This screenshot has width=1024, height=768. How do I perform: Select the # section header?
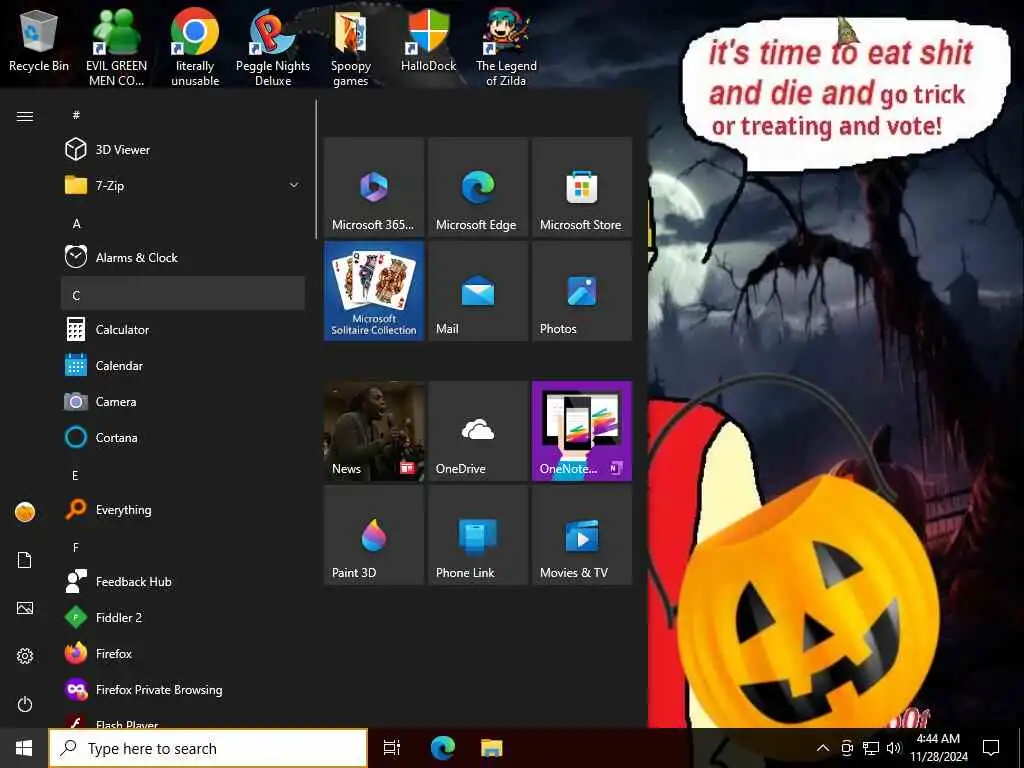[x=76, y=115]
